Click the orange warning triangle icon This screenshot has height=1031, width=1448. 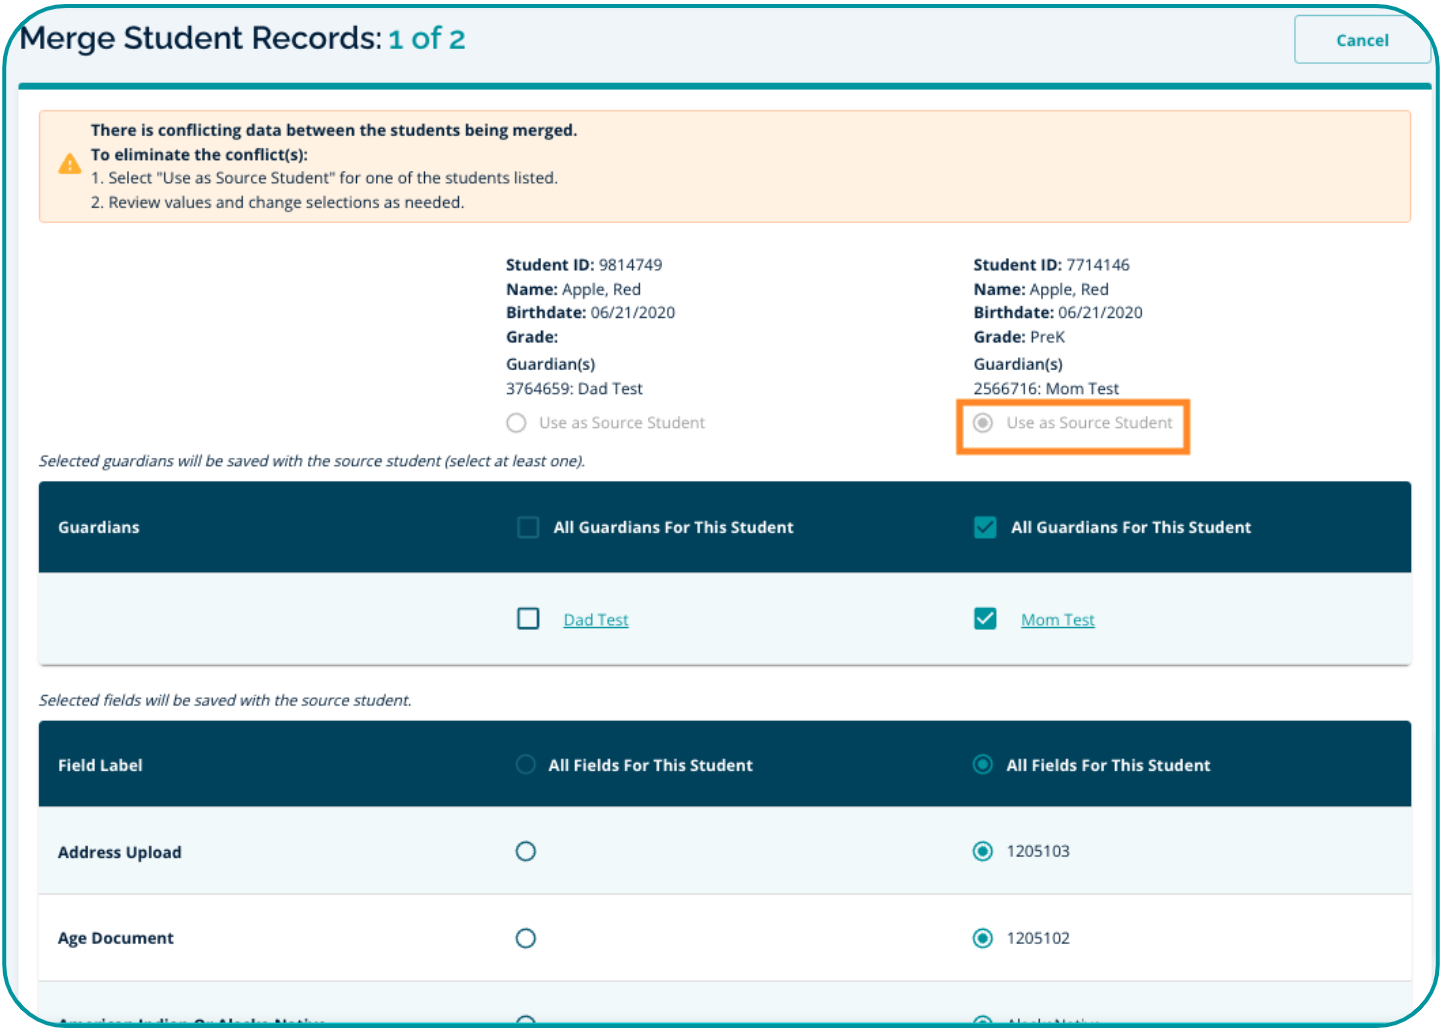(69, 164)
